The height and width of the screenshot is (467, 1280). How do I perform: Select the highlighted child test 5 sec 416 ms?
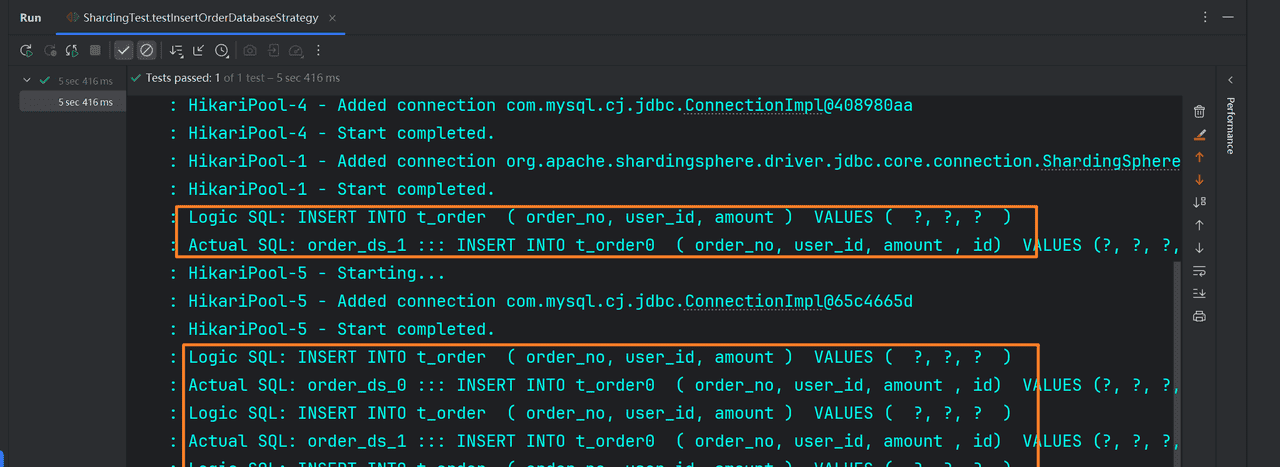point(73,101)
